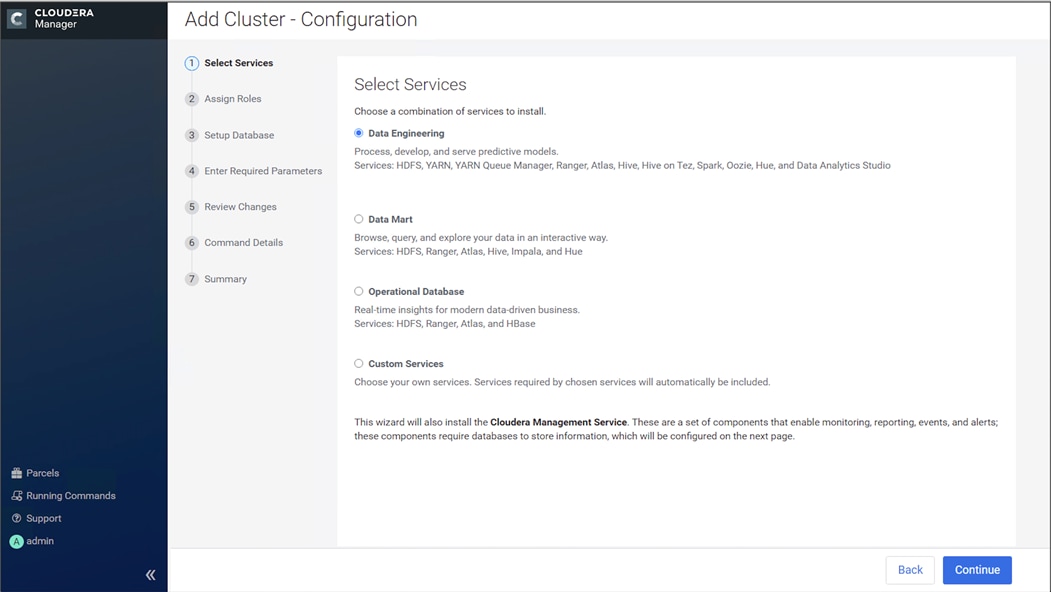Viewport: 1051px width, 592px height.
Task: Click 'Add Cluster - Configuration' page title
Action: (x=301, y=19)
